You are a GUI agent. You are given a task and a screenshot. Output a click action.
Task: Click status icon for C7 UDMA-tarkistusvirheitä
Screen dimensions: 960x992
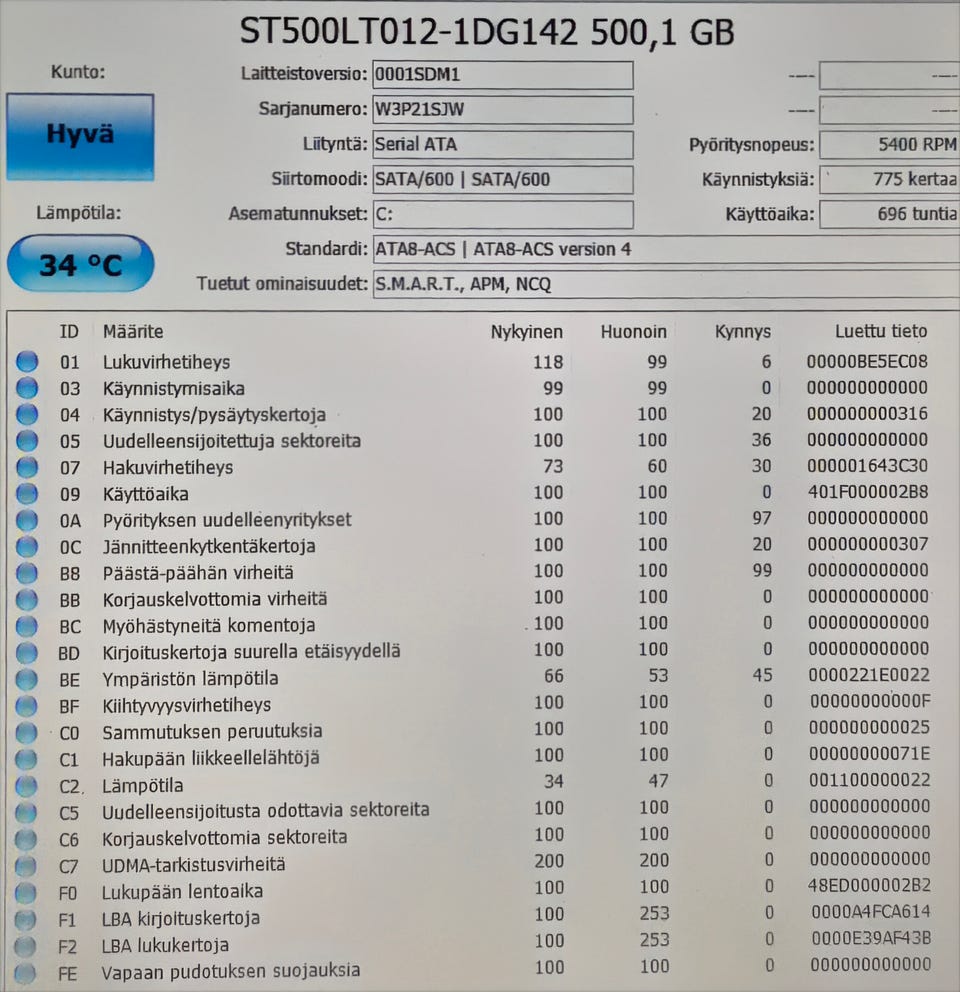tap(26, 865)
